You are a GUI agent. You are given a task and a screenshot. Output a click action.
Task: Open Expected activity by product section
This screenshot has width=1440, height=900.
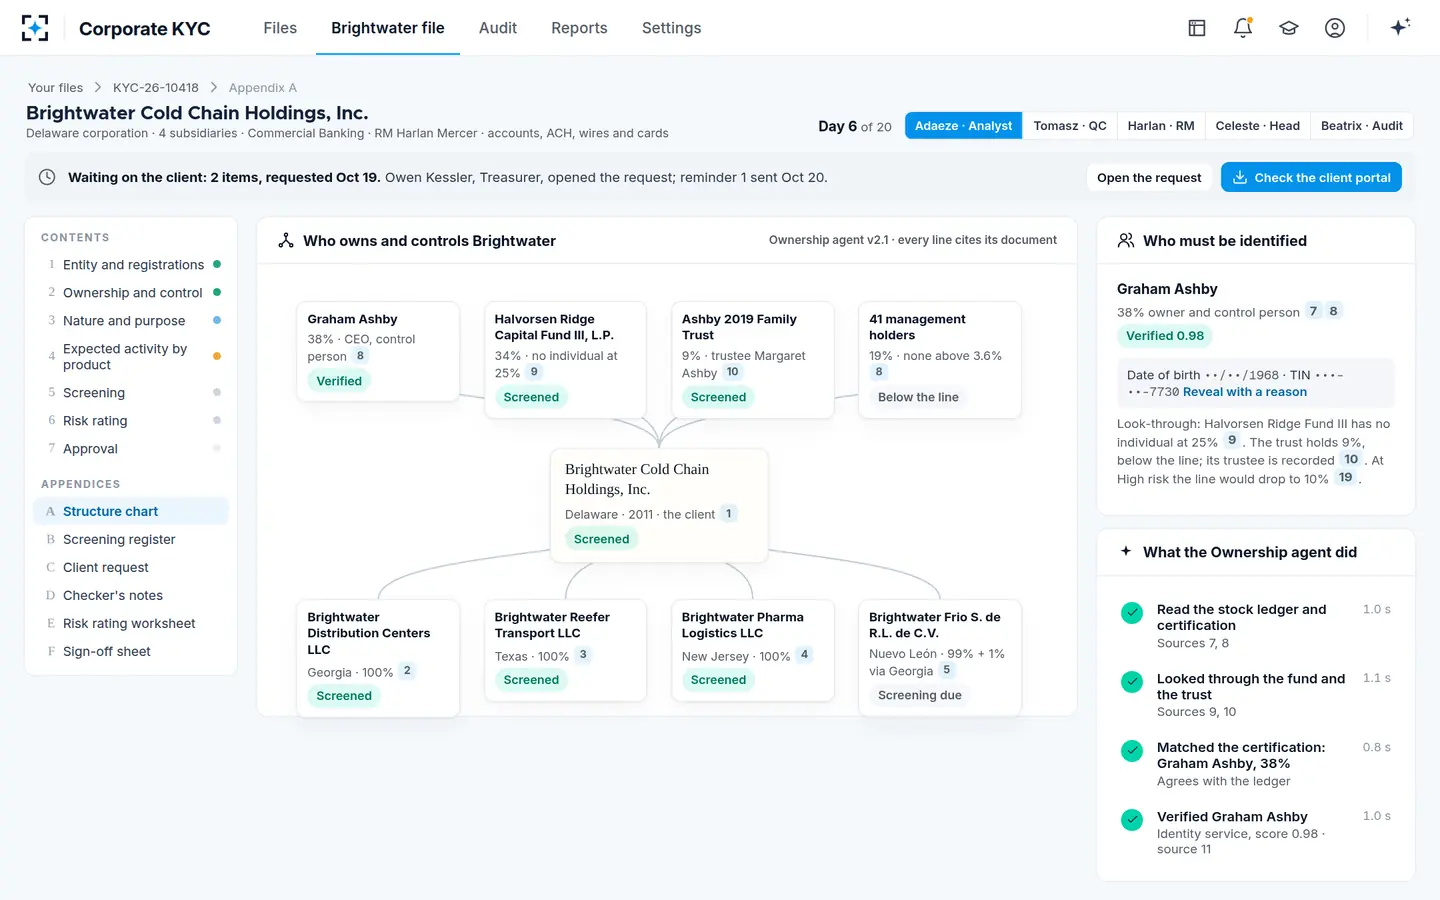tap(132, 357)
